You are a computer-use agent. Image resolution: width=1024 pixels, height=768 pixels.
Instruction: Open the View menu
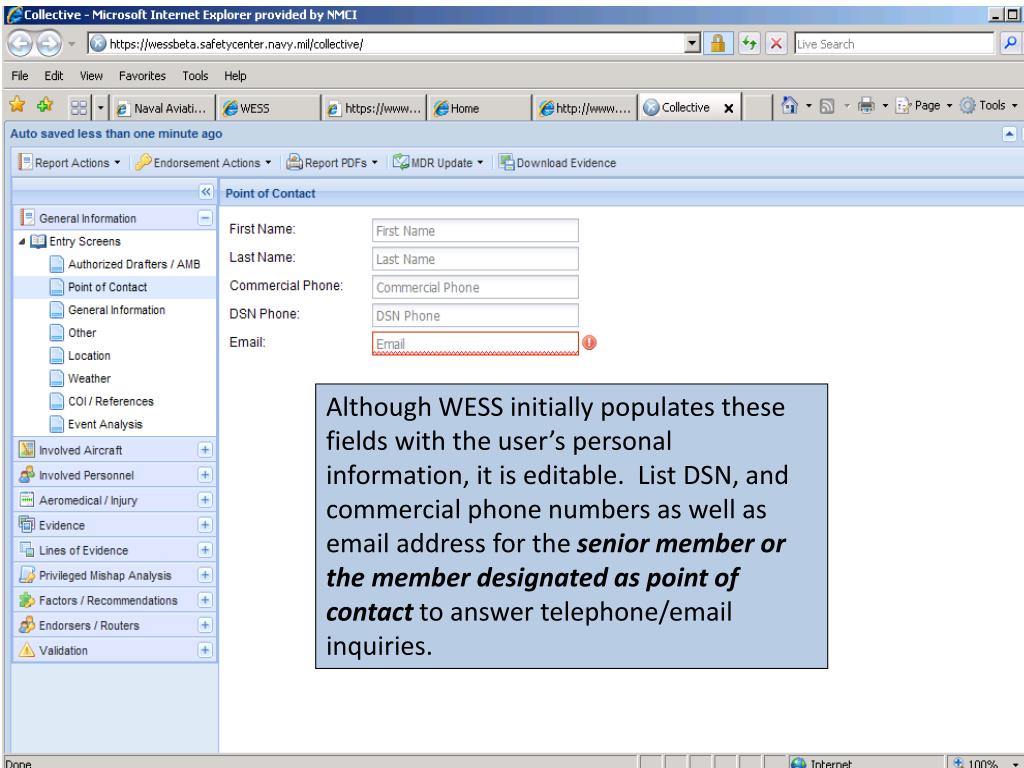(91, 76)
